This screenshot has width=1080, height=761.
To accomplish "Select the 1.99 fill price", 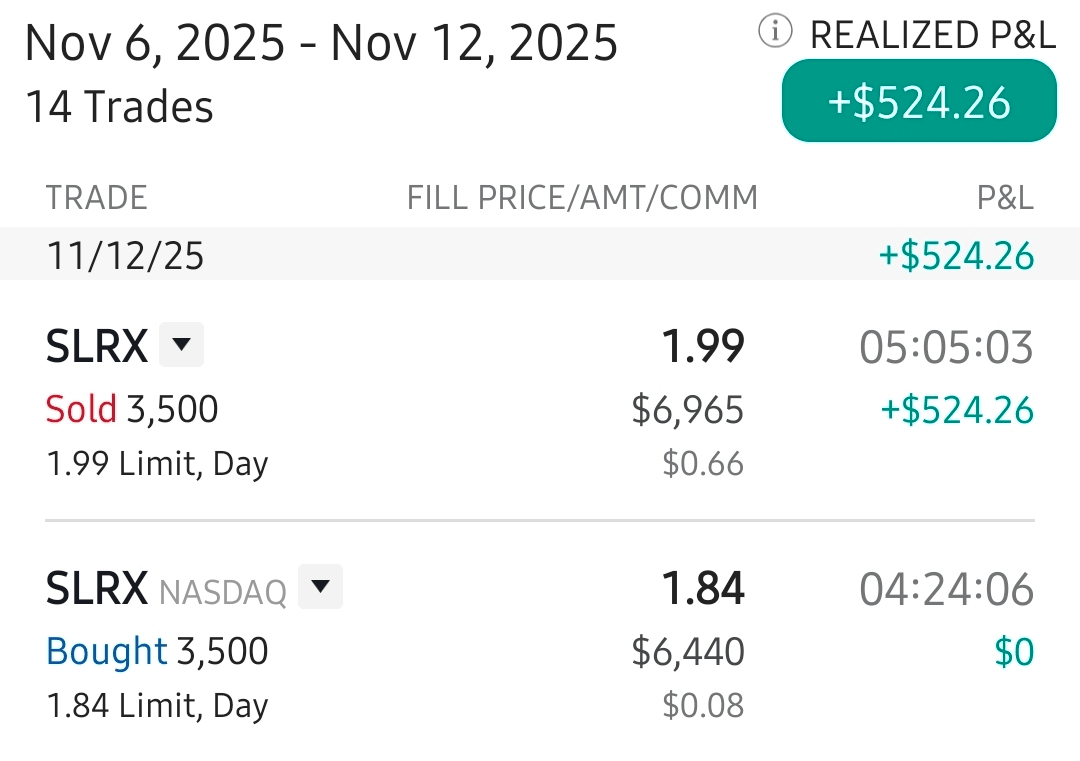I will coord(703,347).
